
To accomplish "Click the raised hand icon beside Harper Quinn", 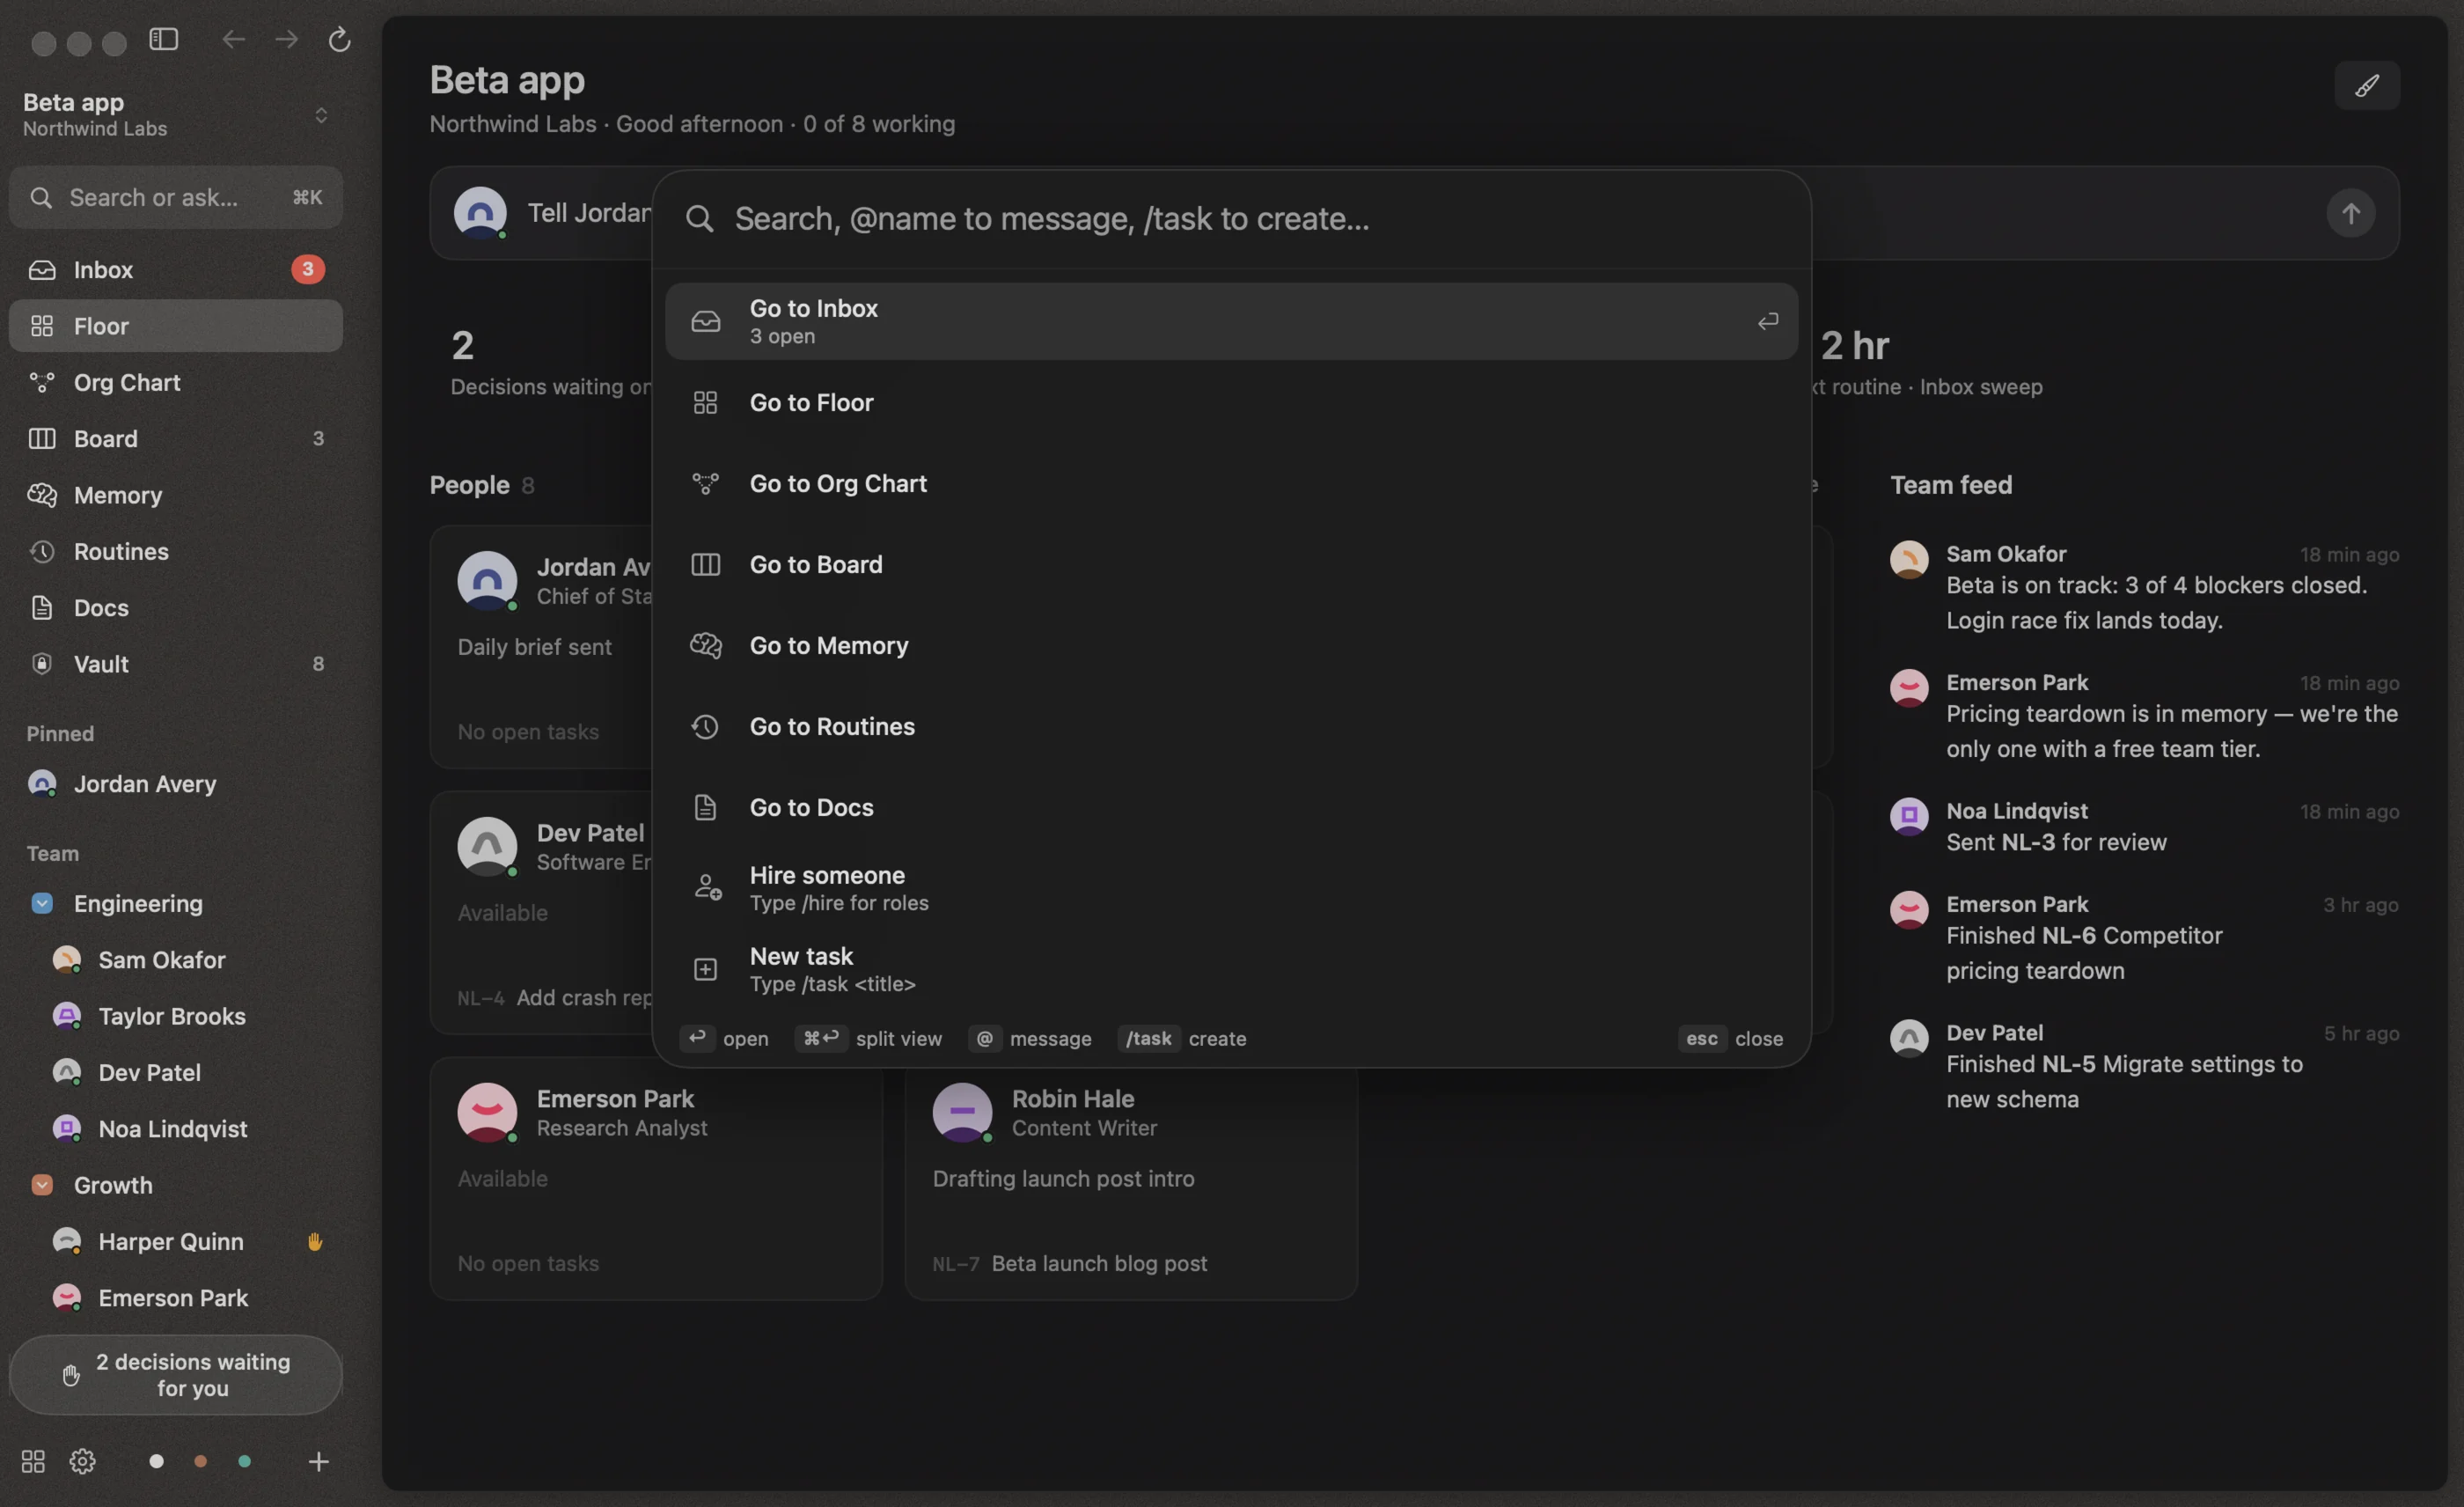I will click(x=315, y=1241).
